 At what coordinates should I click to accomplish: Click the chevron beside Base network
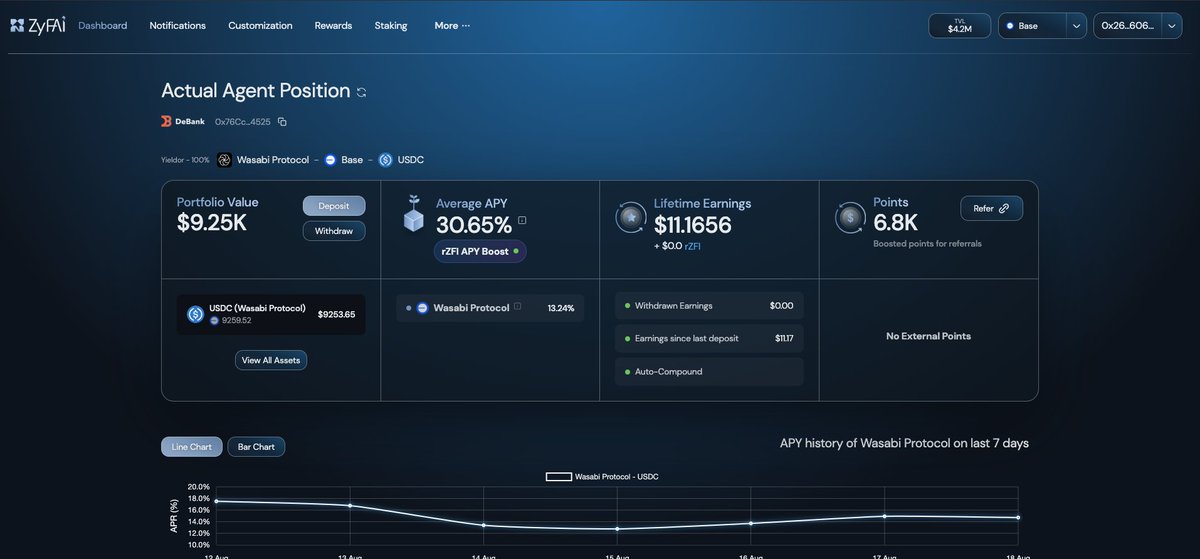(x=1076, y=26)
